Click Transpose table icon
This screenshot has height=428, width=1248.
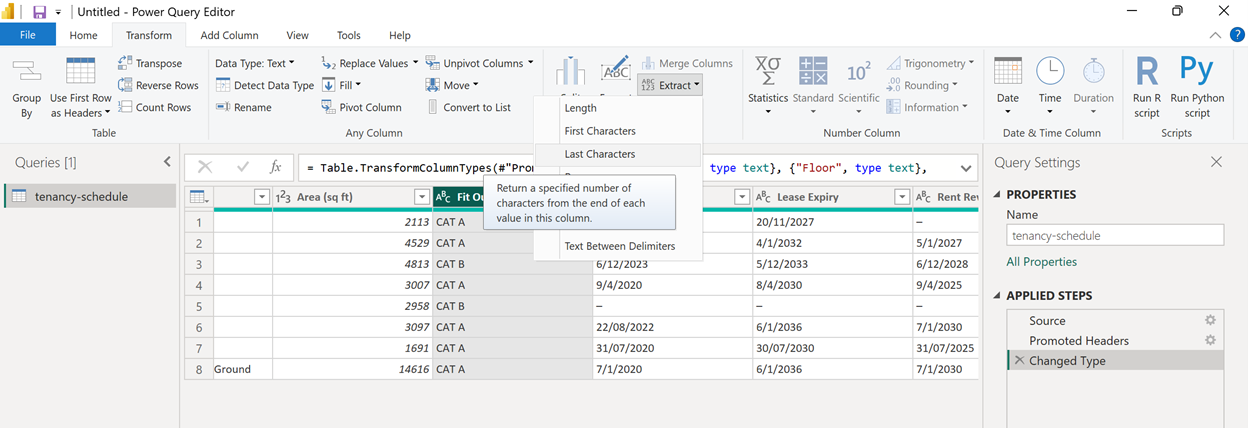(125, 63)
